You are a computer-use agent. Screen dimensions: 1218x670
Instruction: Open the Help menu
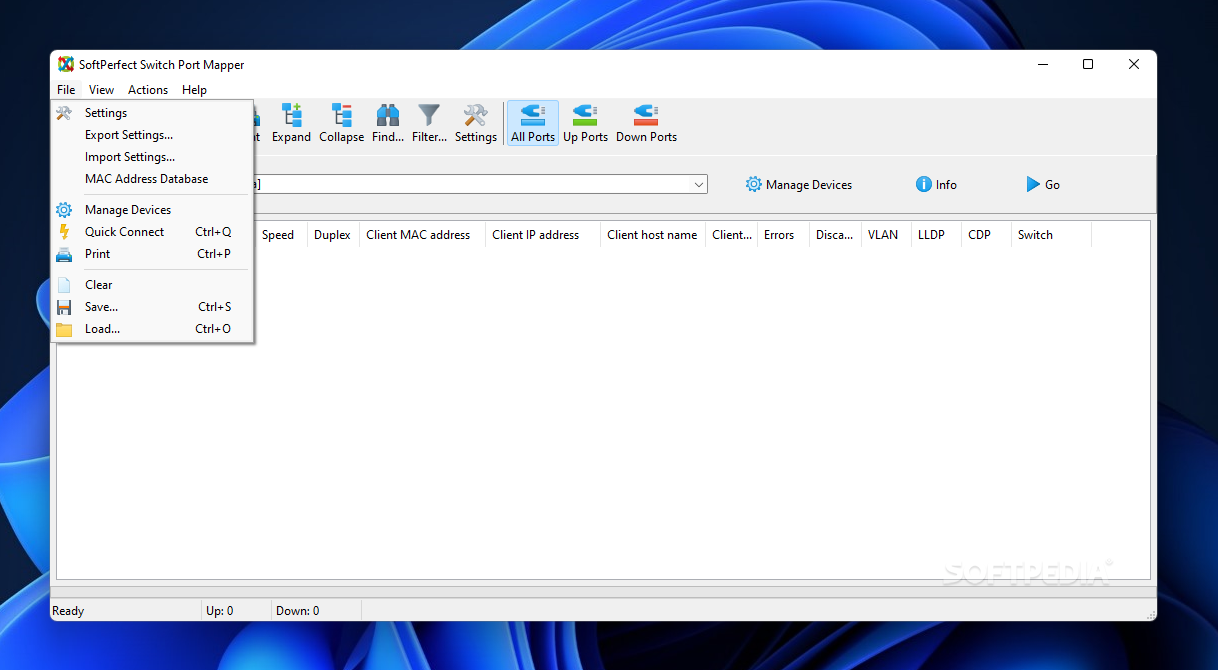click(194, 90)
